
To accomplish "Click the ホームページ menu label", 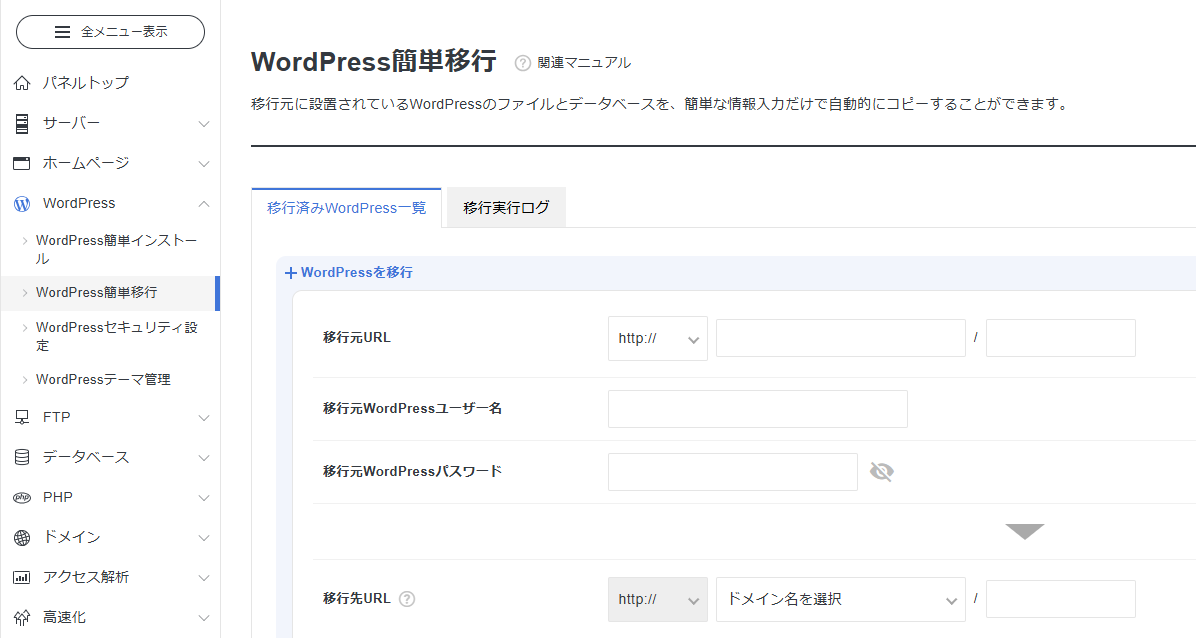I will click(x=85, y=163).
